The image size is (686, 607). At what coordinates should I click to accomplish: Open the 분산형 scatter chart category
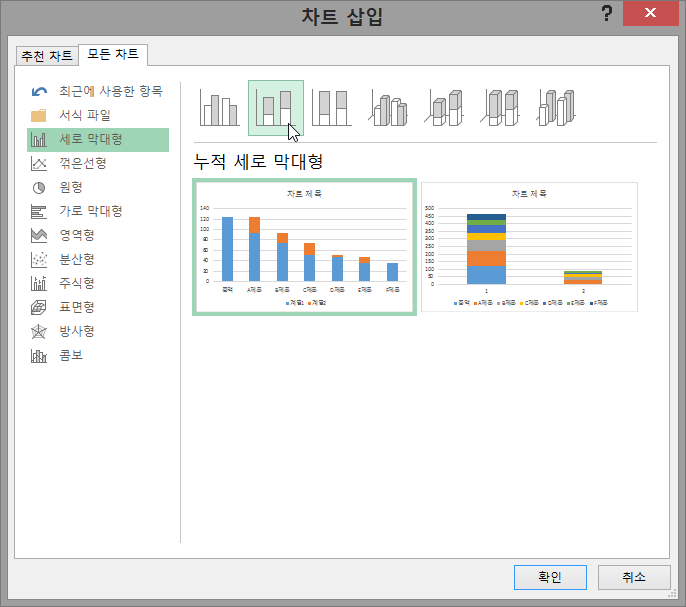[x=76, y=259]
